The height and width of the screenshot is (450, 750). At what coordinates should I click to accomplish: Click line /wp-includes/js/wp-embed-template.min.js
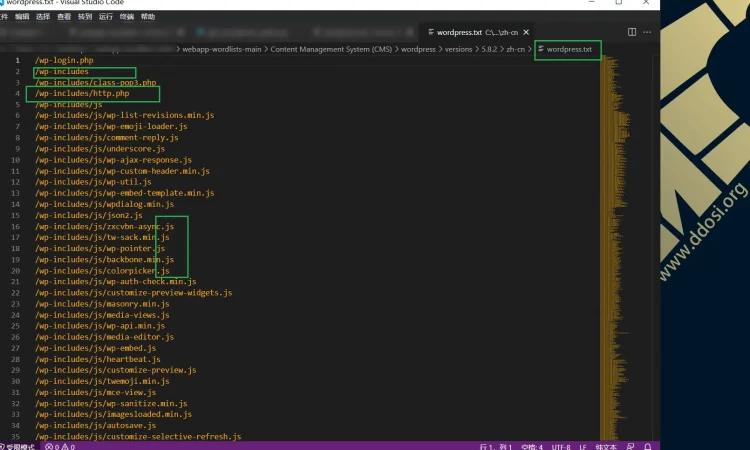[x=124, y=193]
